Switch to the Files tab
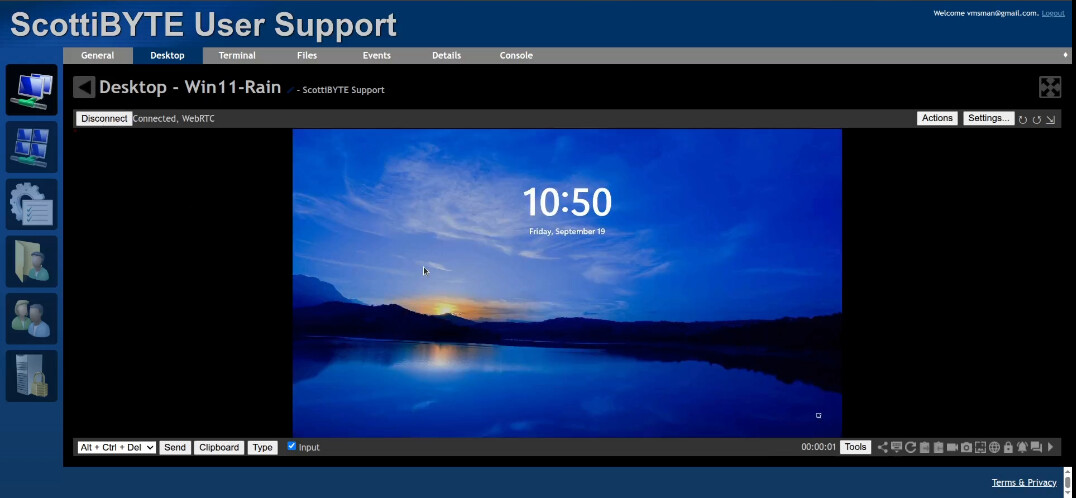Image resolution: width=1076 pixels, height=498 pixels. point(307,56)
